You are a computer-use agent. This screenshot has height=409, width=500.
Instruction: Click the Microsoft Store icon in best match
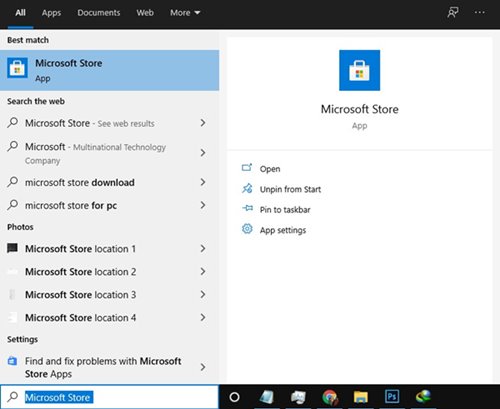pyautogui.click(x=17, y=68)
